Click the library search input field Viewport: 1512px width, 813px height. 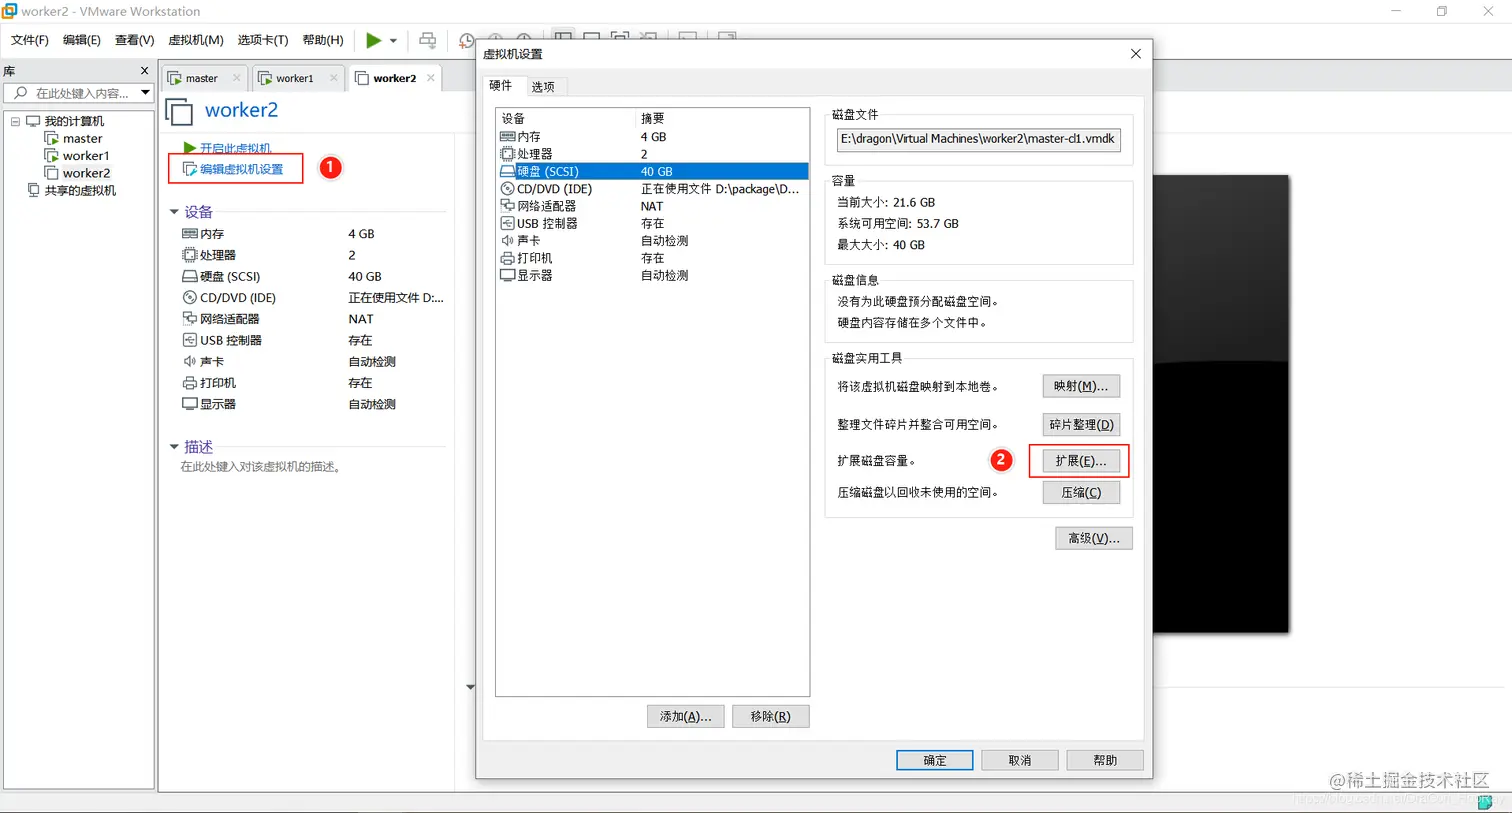click(75, 93)
